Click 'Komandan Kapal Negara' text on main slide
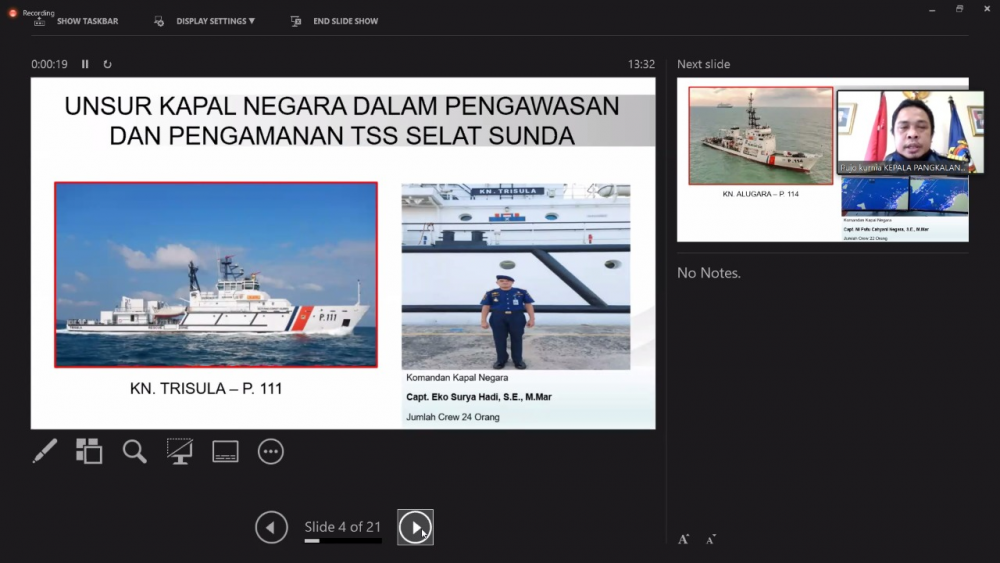This screenshot has height=563, width=1000. click(457, 377)
